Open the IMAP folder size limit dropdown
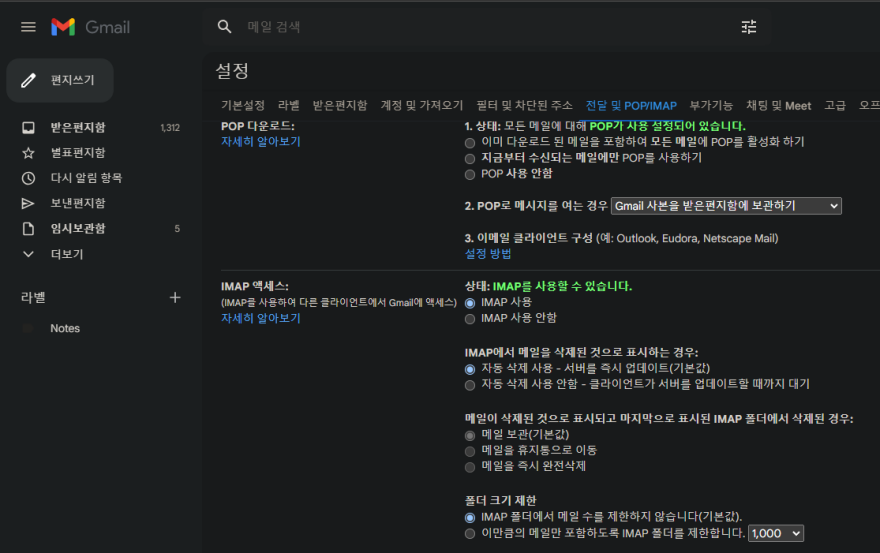The image size is (880, 553). coord(776,533)
